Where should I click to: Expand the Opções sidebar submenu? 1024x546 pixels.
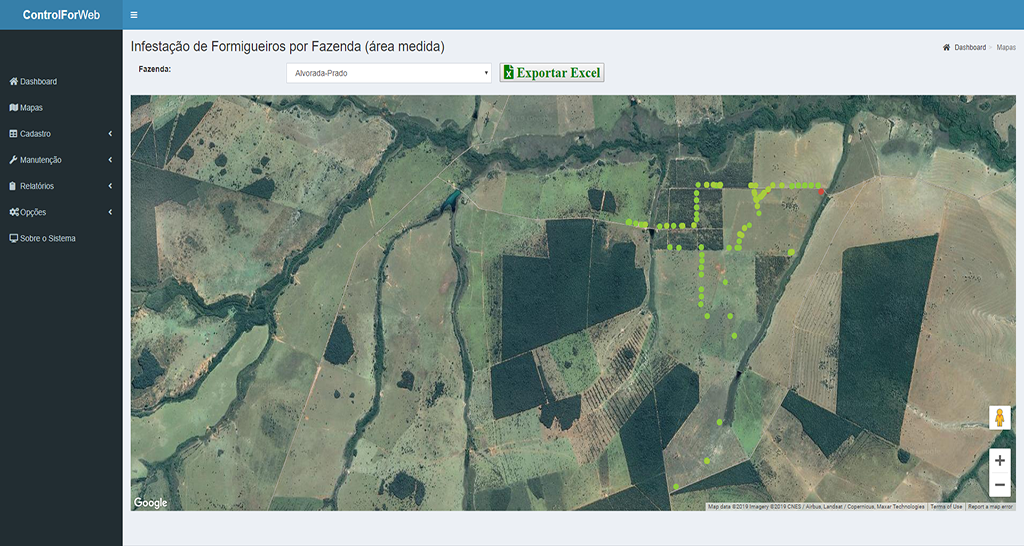tap(61, 212)
